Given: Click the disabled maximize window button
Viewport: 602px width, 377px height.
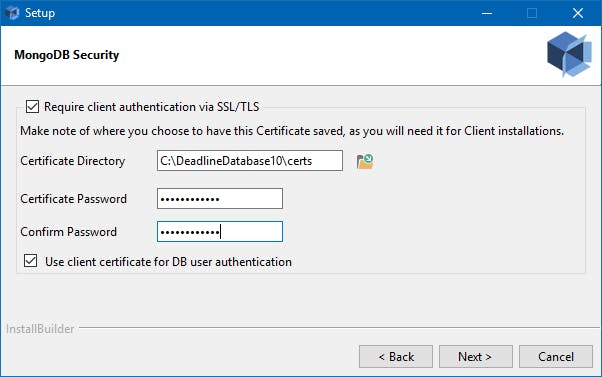Looking at the screenshot, I should coord(532,13).
